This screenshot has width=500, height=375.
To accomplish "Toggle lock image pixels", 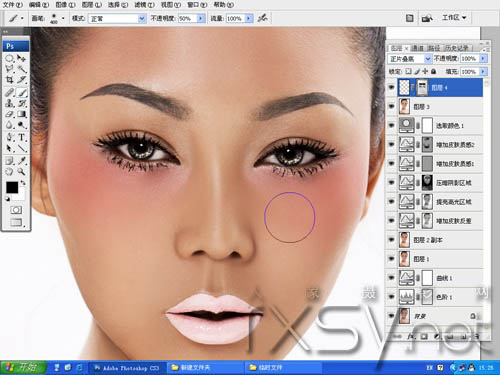I will tap(417, 71).
